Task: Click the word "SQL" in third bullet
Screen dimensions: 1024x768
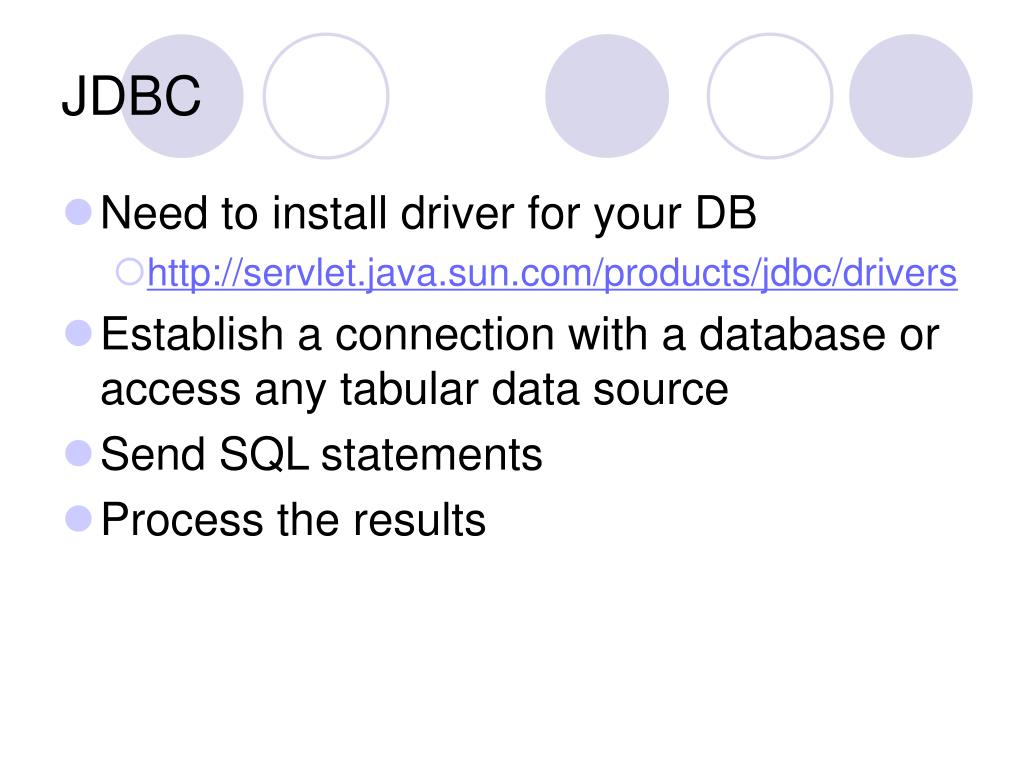Action: [263, 455]
